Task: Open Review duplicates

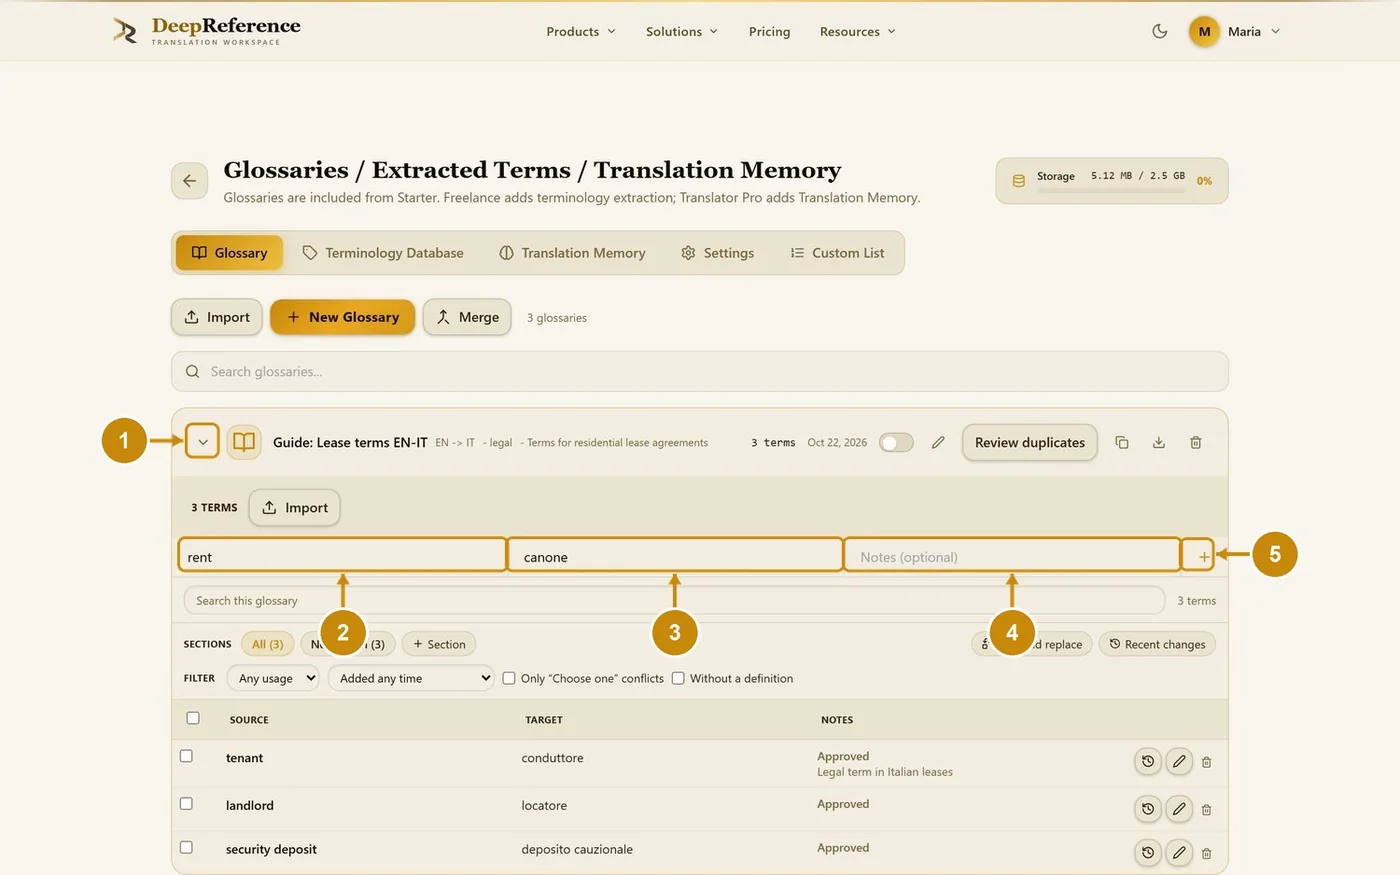Action: [1030, 442]
